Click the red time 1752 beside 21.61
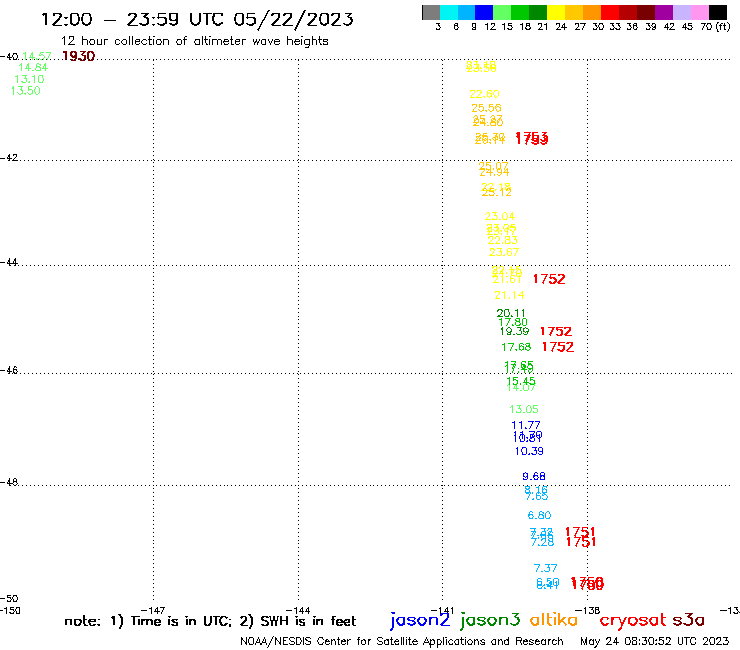740x650 pixels. pos(549,279)
